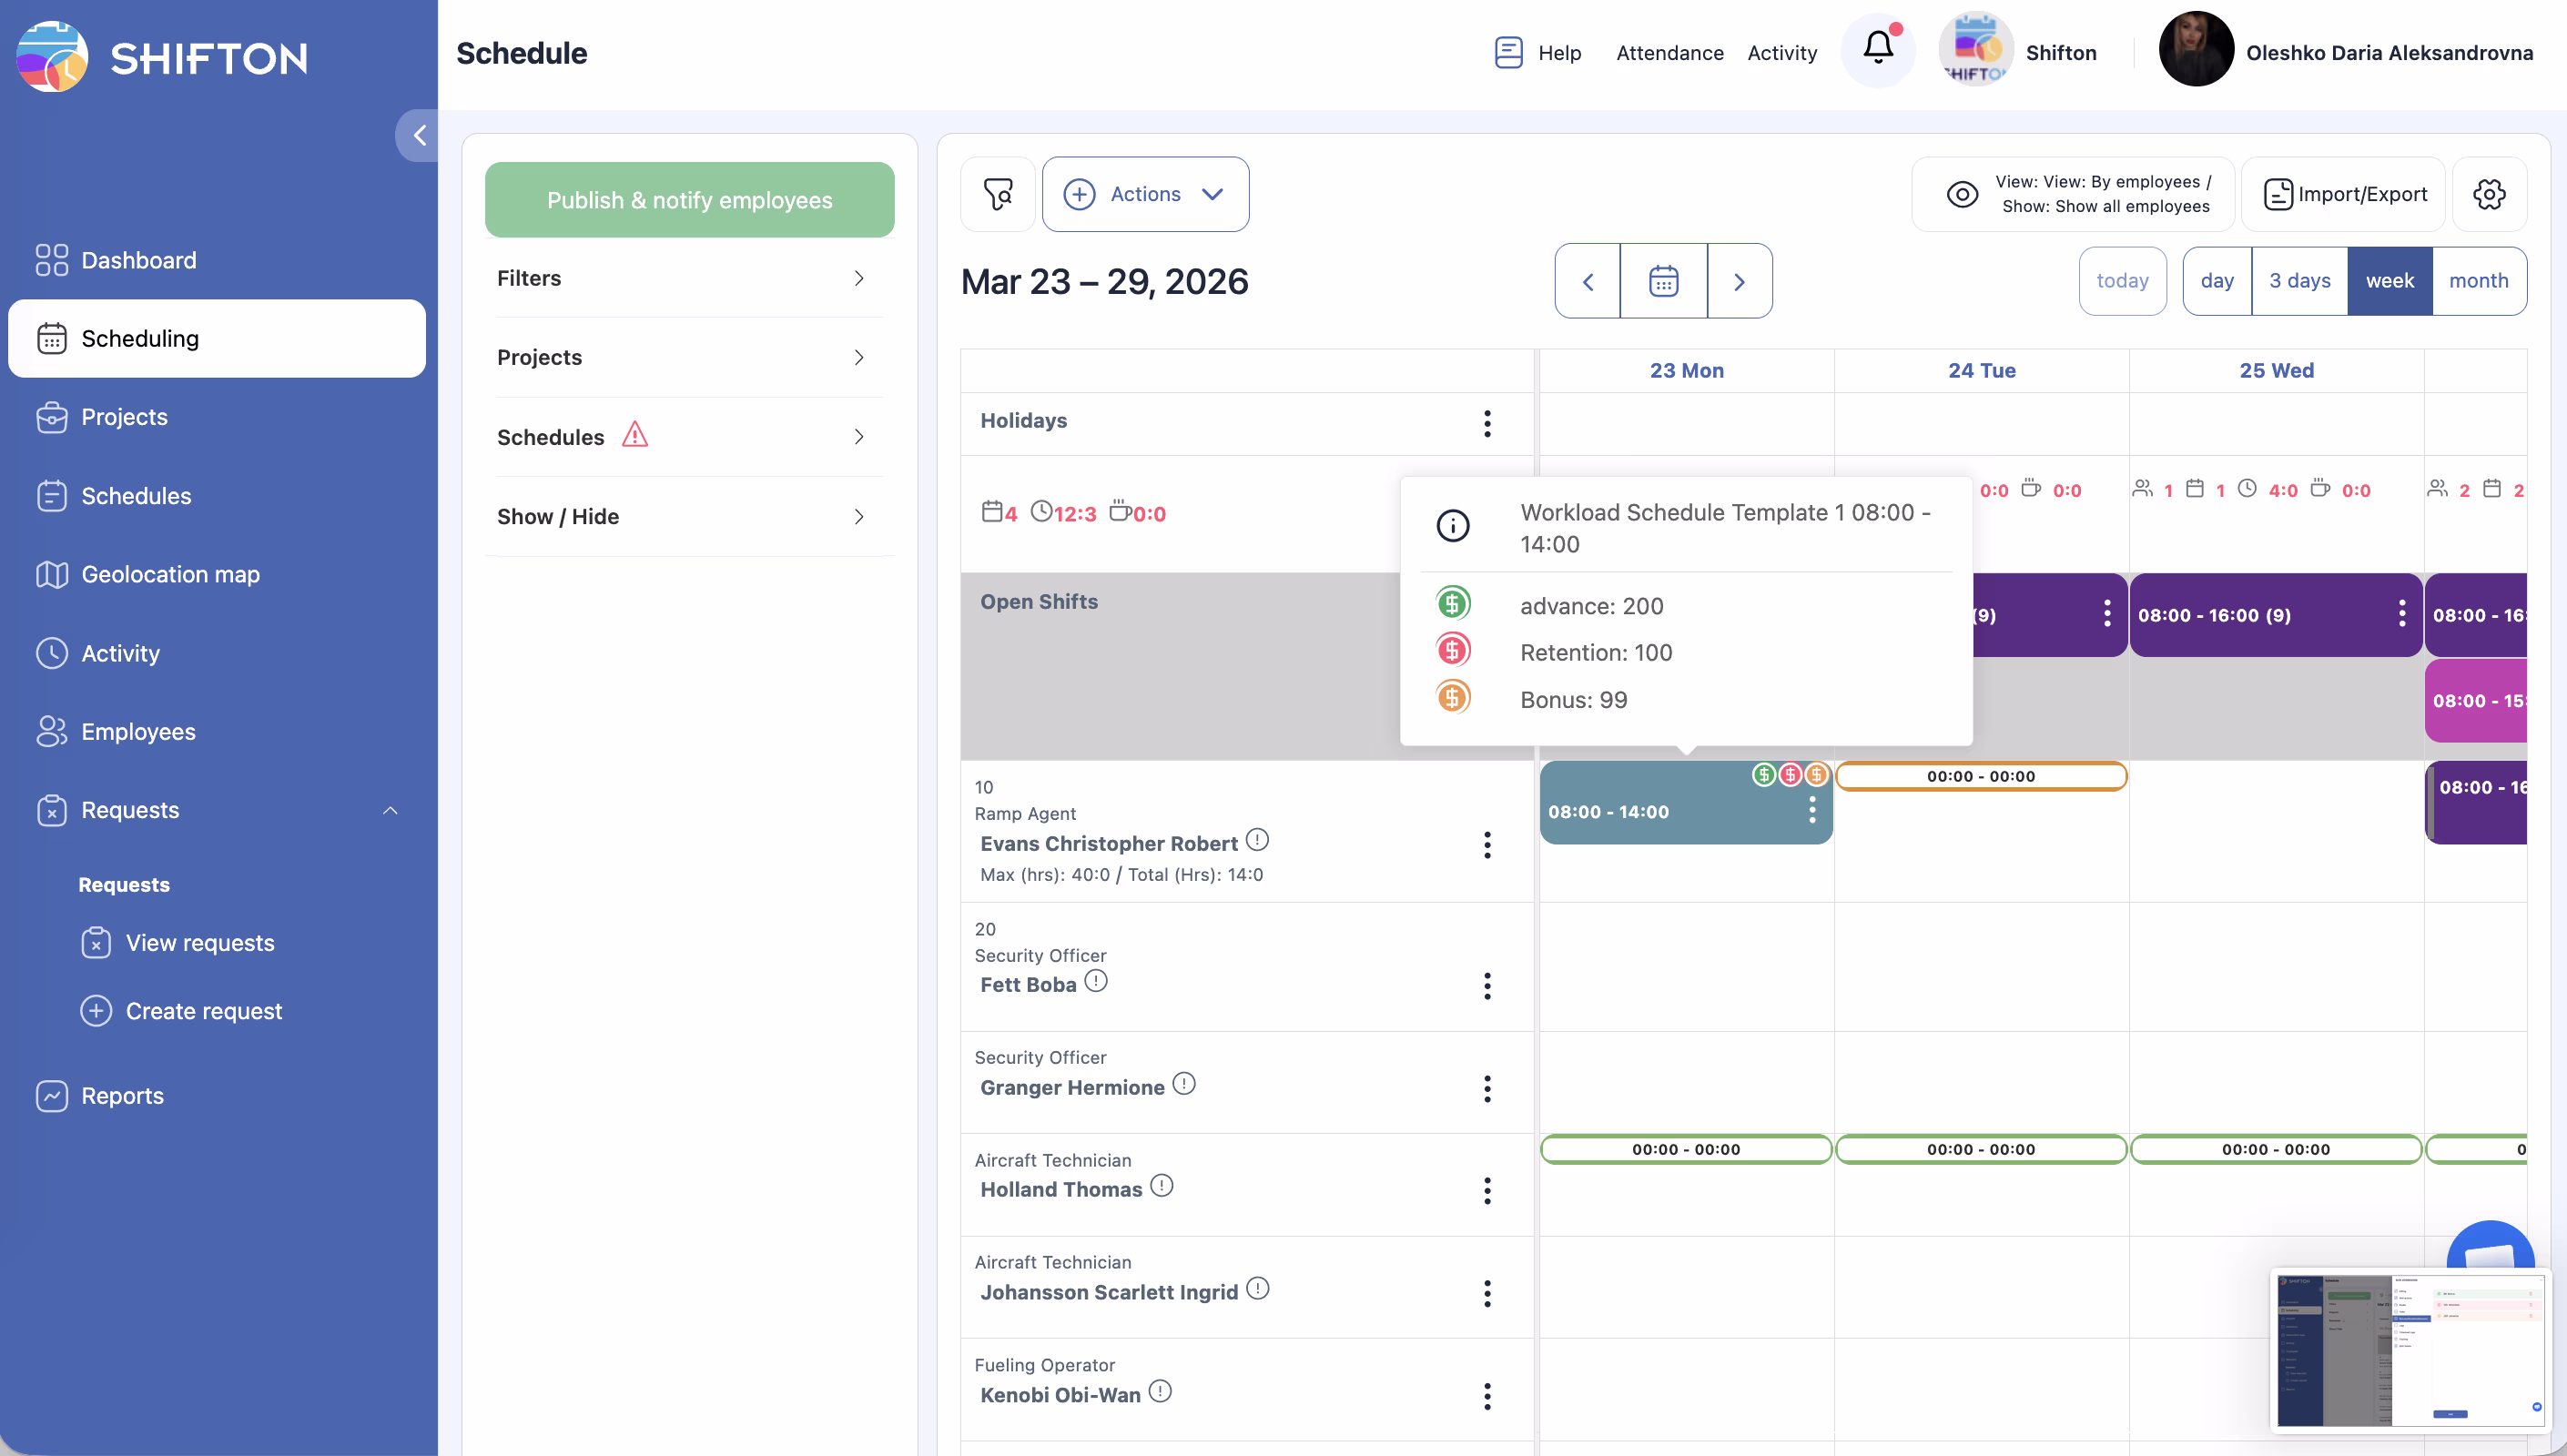Switch calendar to month view
The image size is (2567, 1456).
tap(2478, 281)
